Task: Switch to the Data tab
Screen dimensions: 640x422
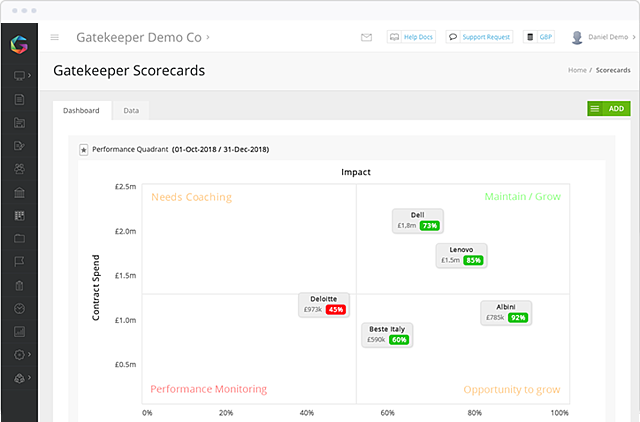Action: coord(131,110)
